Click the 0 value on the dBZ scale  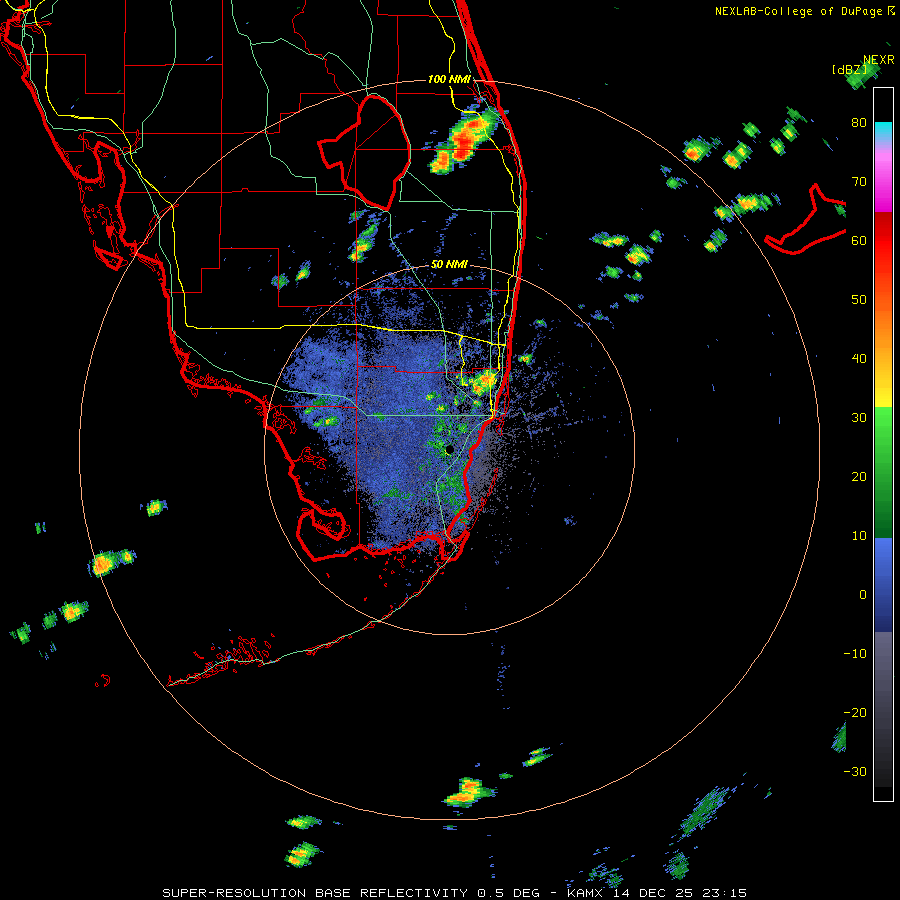(x=863, y=595)
